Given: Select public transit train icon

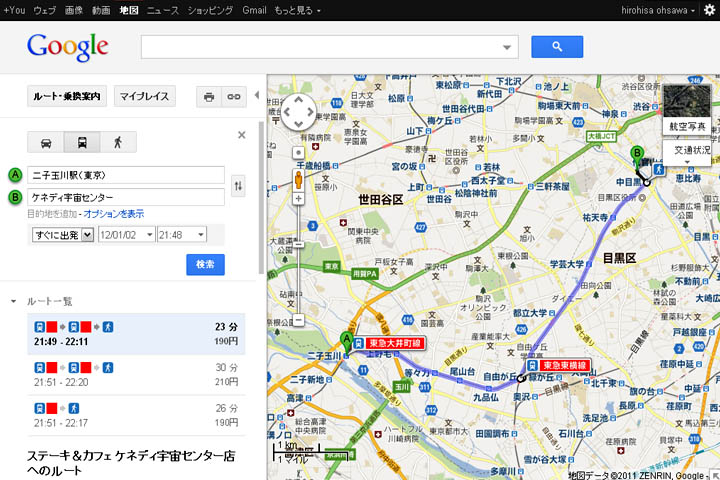Looking at the screenshot, I should coord(82,142).
